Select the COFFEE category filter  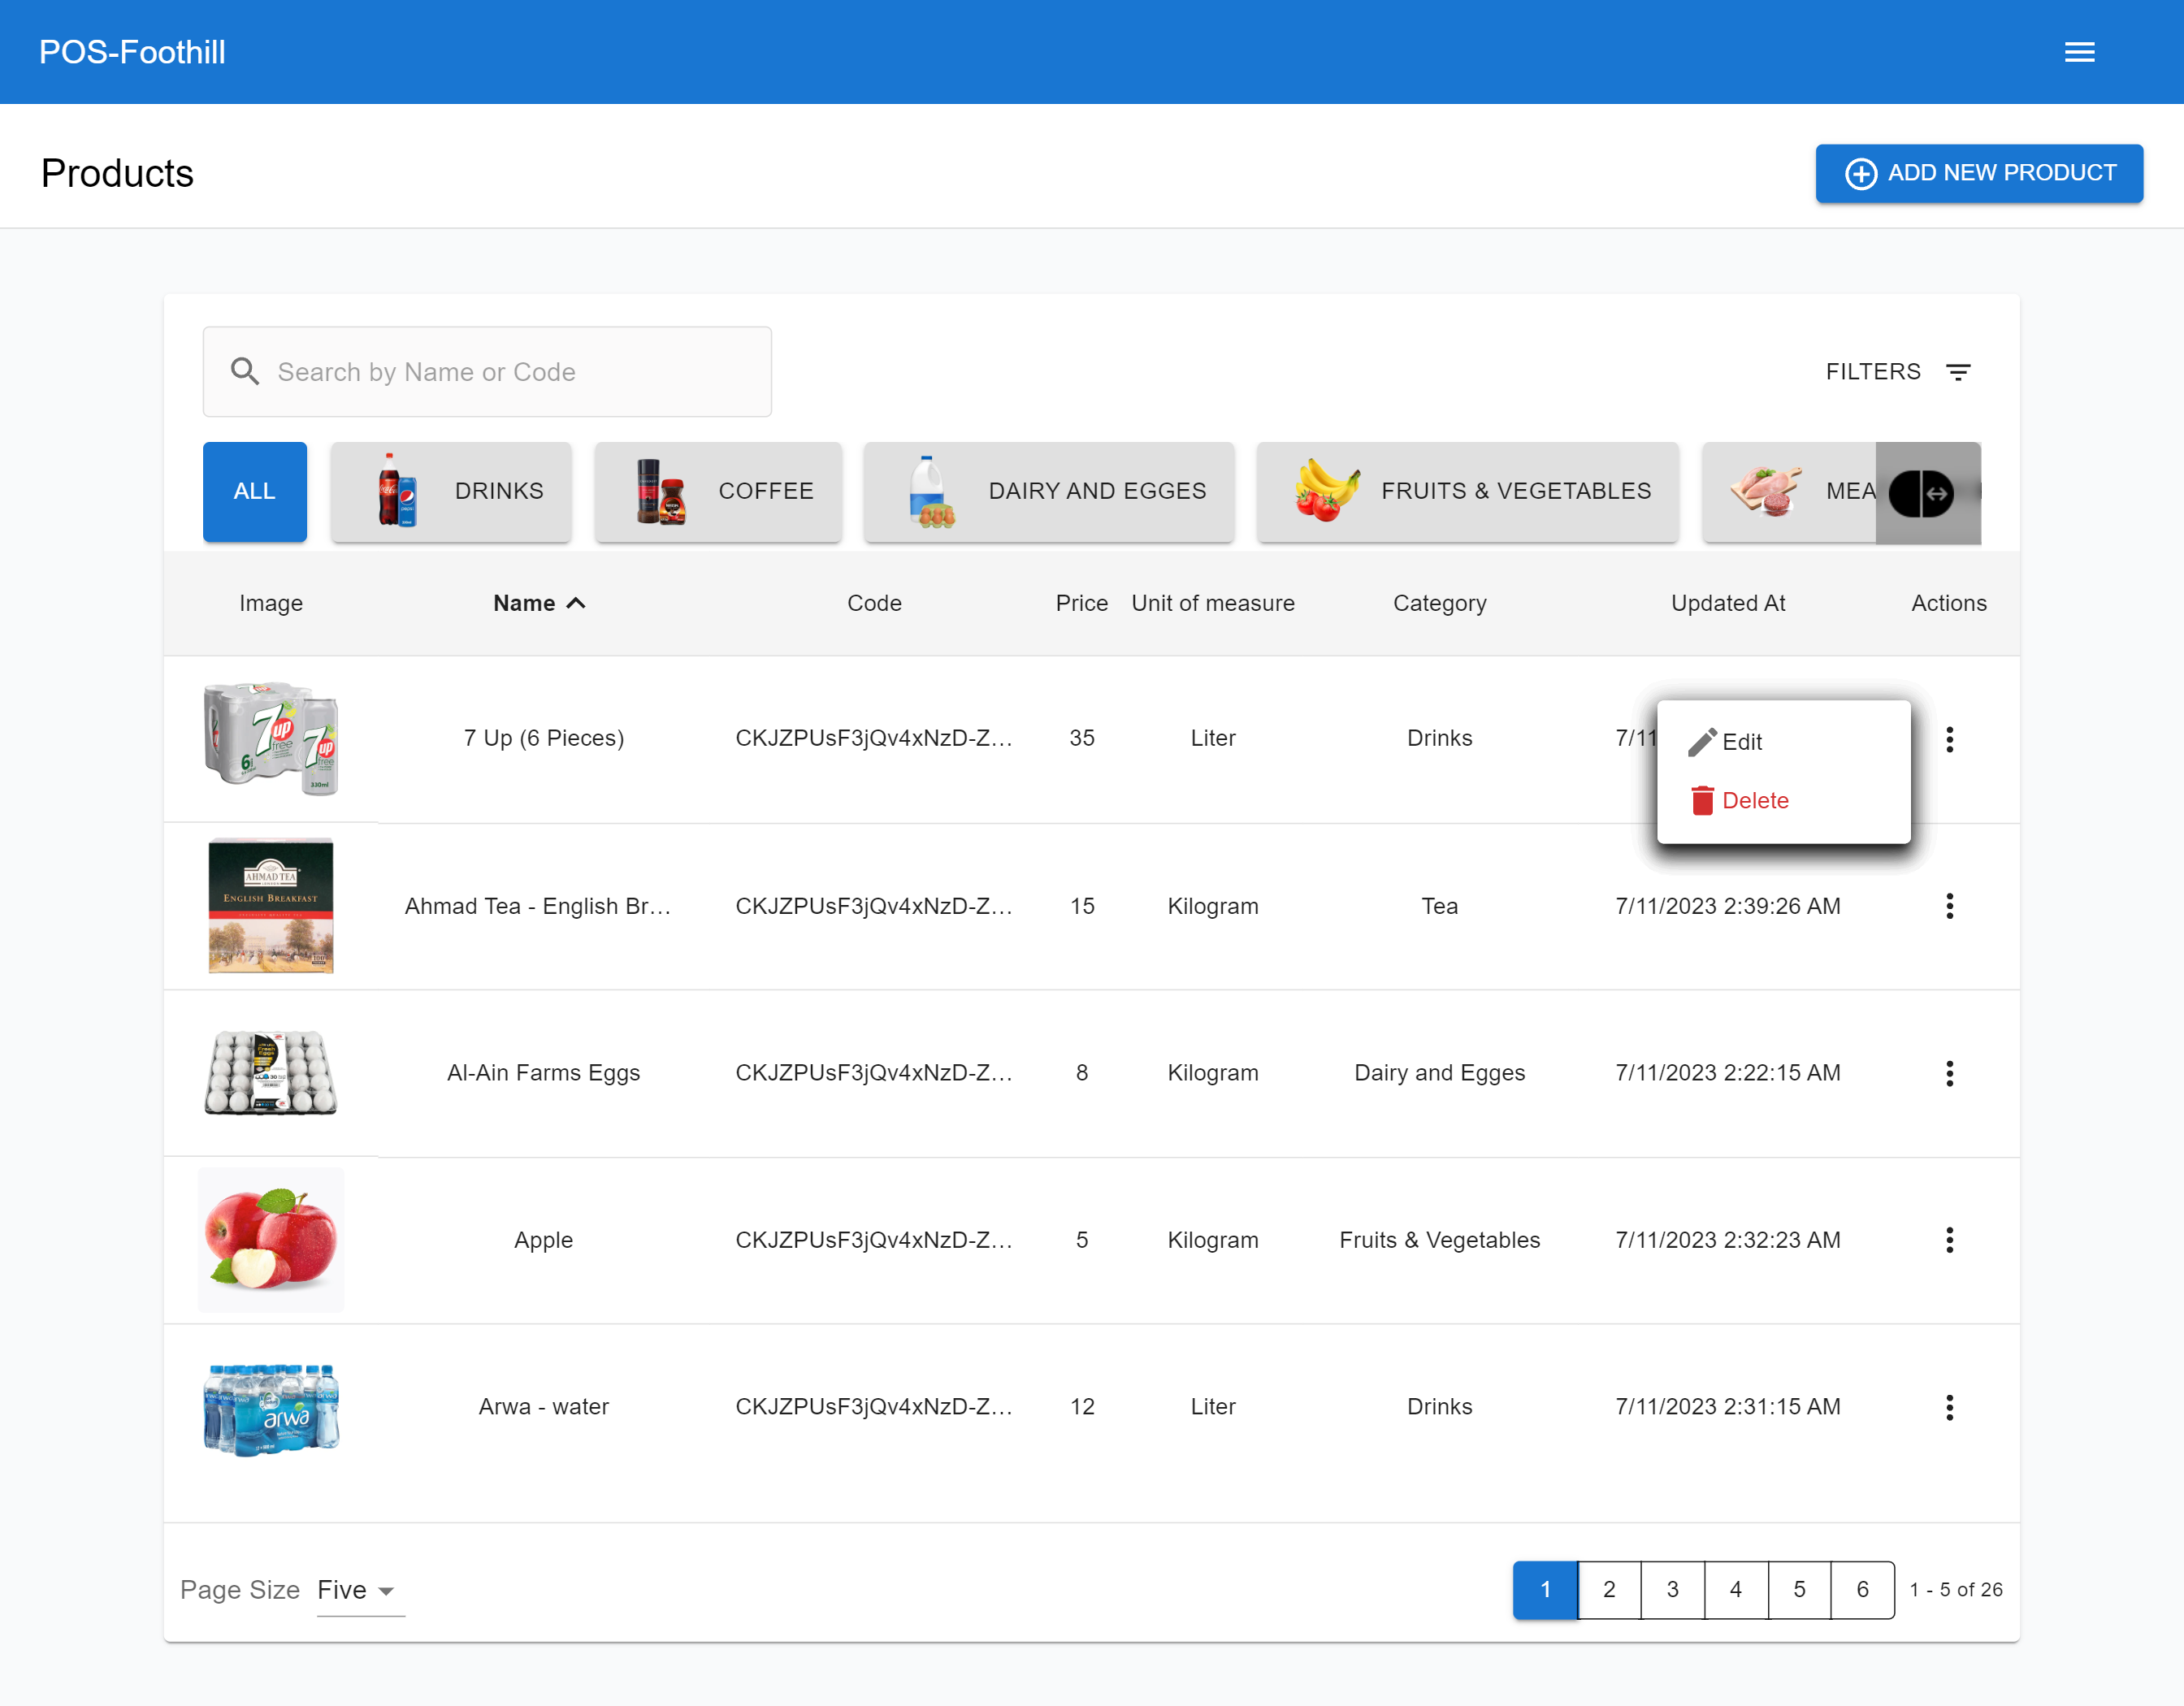718,491
